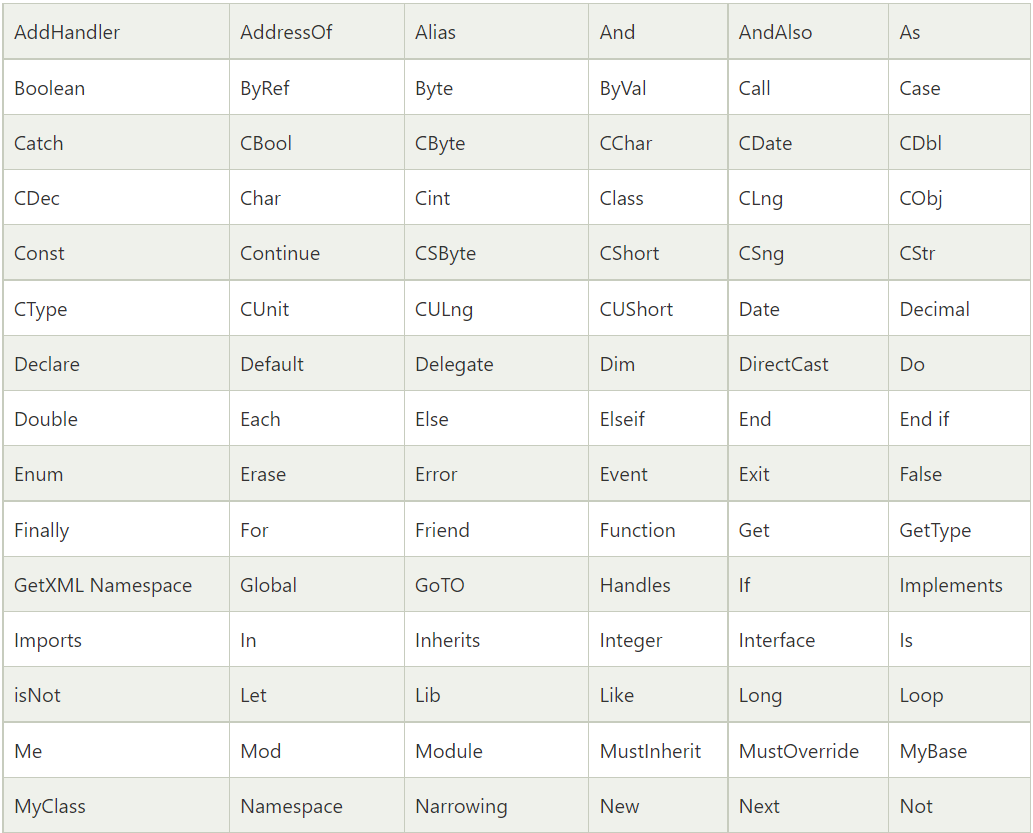The height and width of the screenshot is (833, 1033).
Task: Click the Implements keyword cell
Action: [x=951, y=585]
